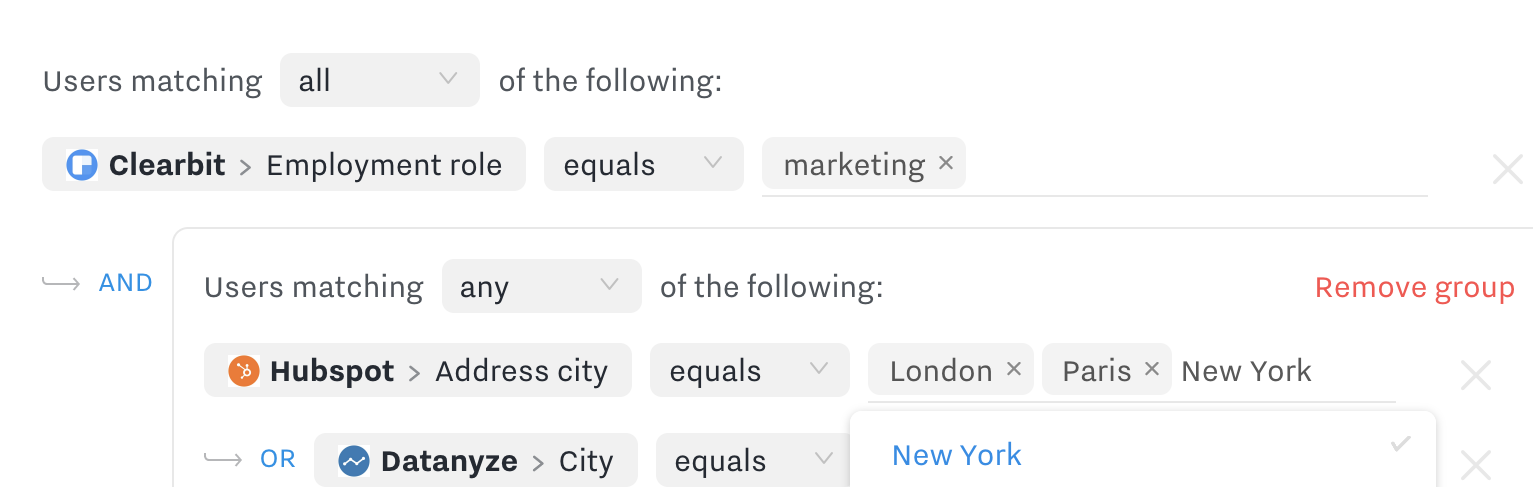
Task: Open the nested group 'any' match dropdown
Action: (541, 287)
